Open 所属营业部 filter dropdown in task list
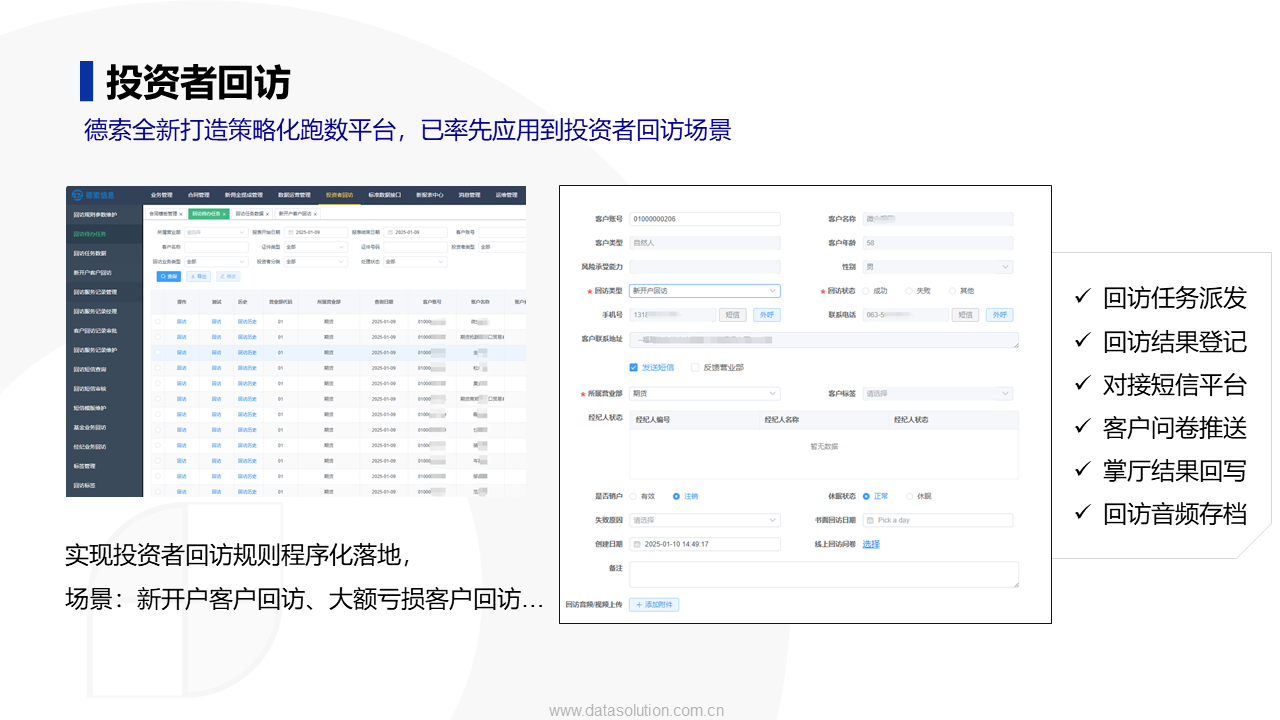Screen dimensions: 1280x720 click(x=216, y=232)
